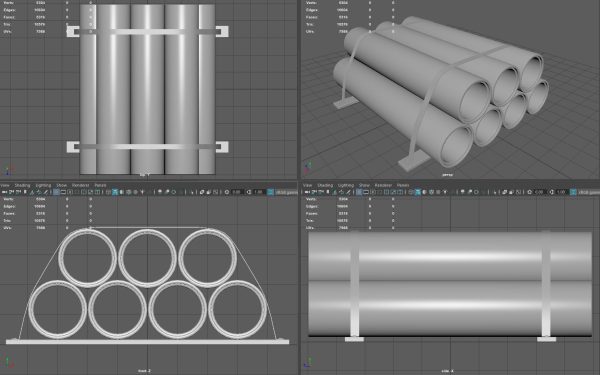Open View menu of front view panel
This screenshot has width=600, height=375.
click(5, 185)
